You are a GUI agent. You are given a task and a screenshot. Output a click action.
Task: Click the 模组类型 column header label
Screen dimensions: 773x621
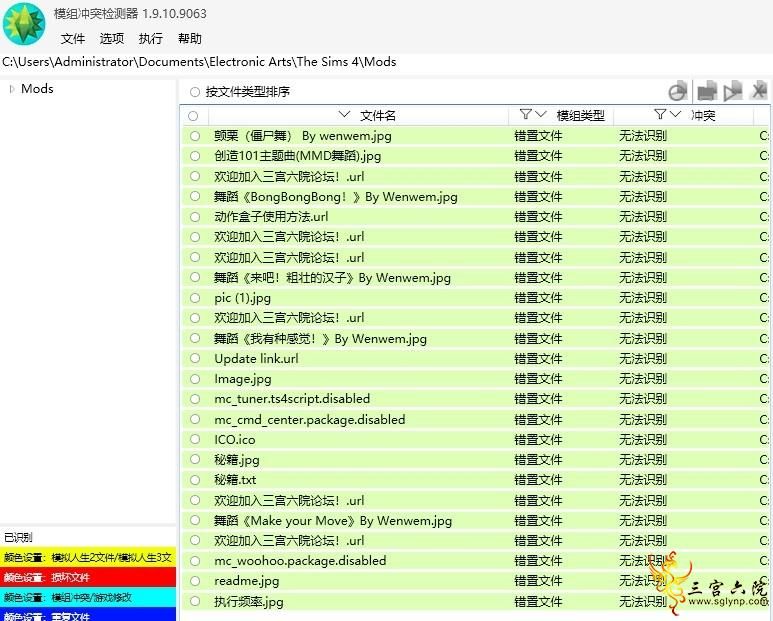coord(580,115)
